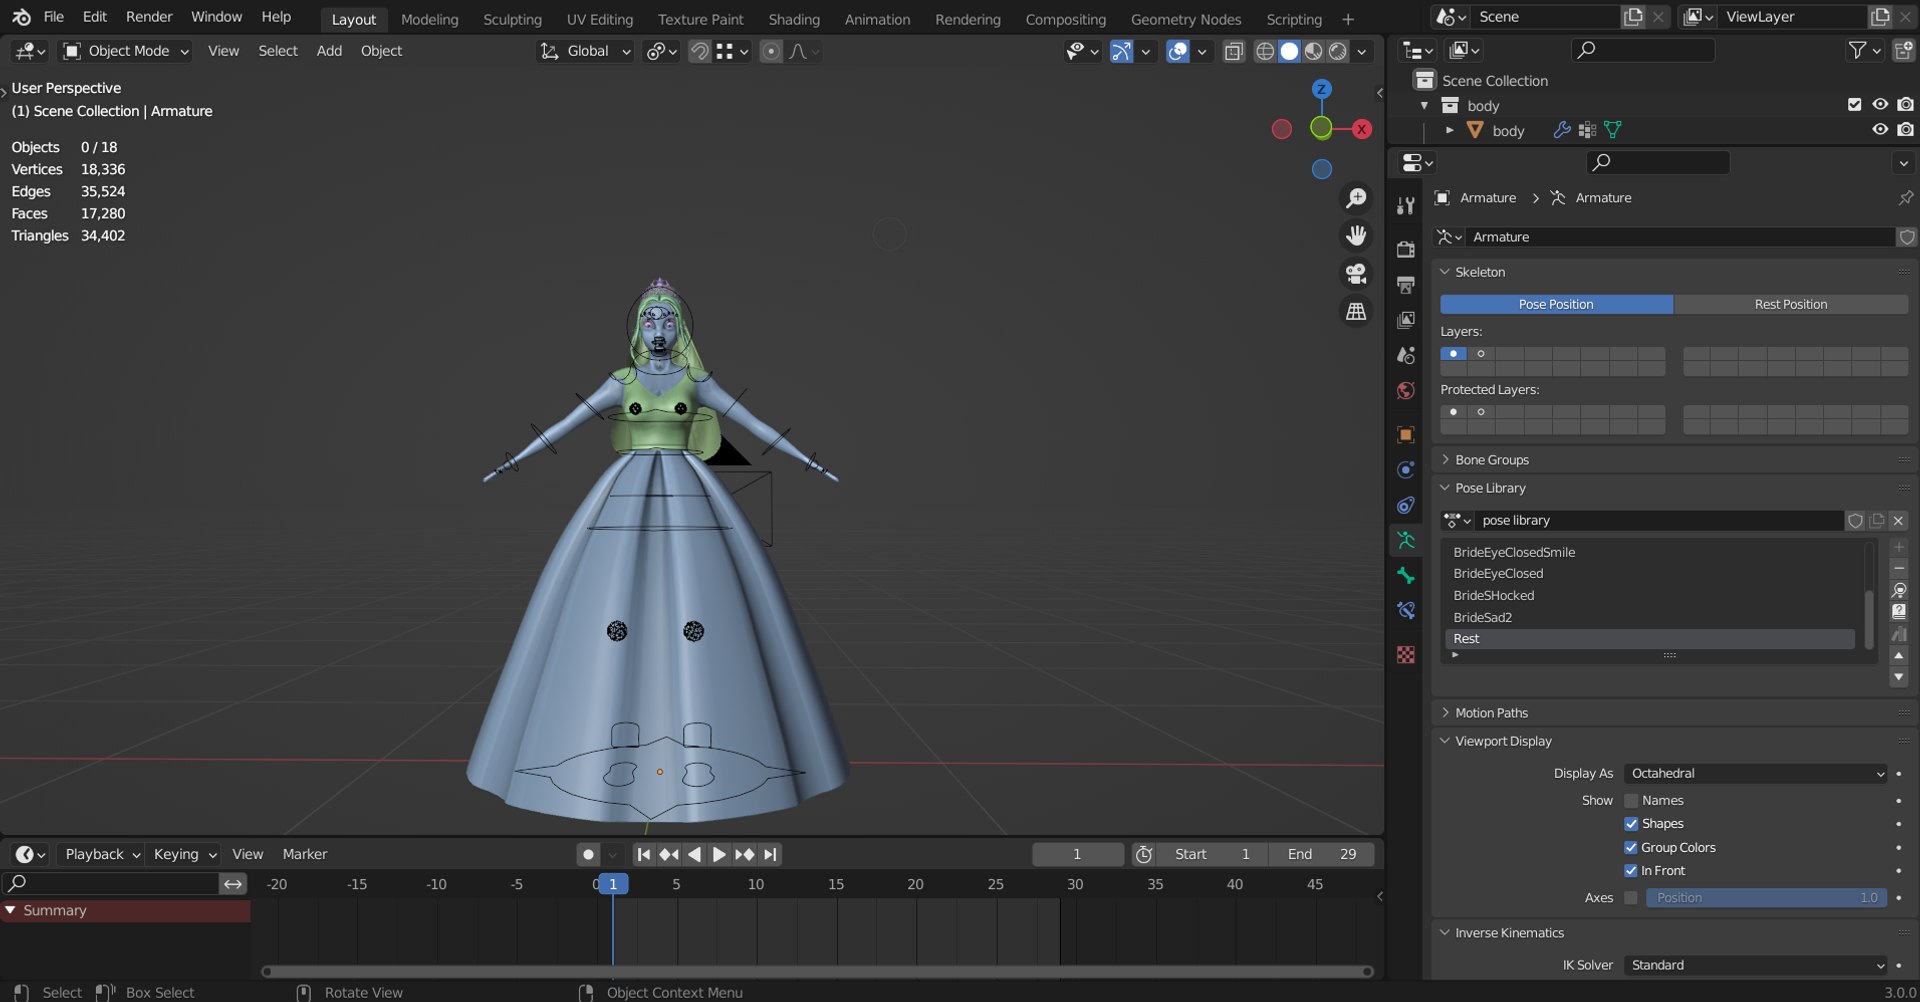Open the World properties tab
The height and width of the screenshot is (1002, 1920).
click(1406, 391)
